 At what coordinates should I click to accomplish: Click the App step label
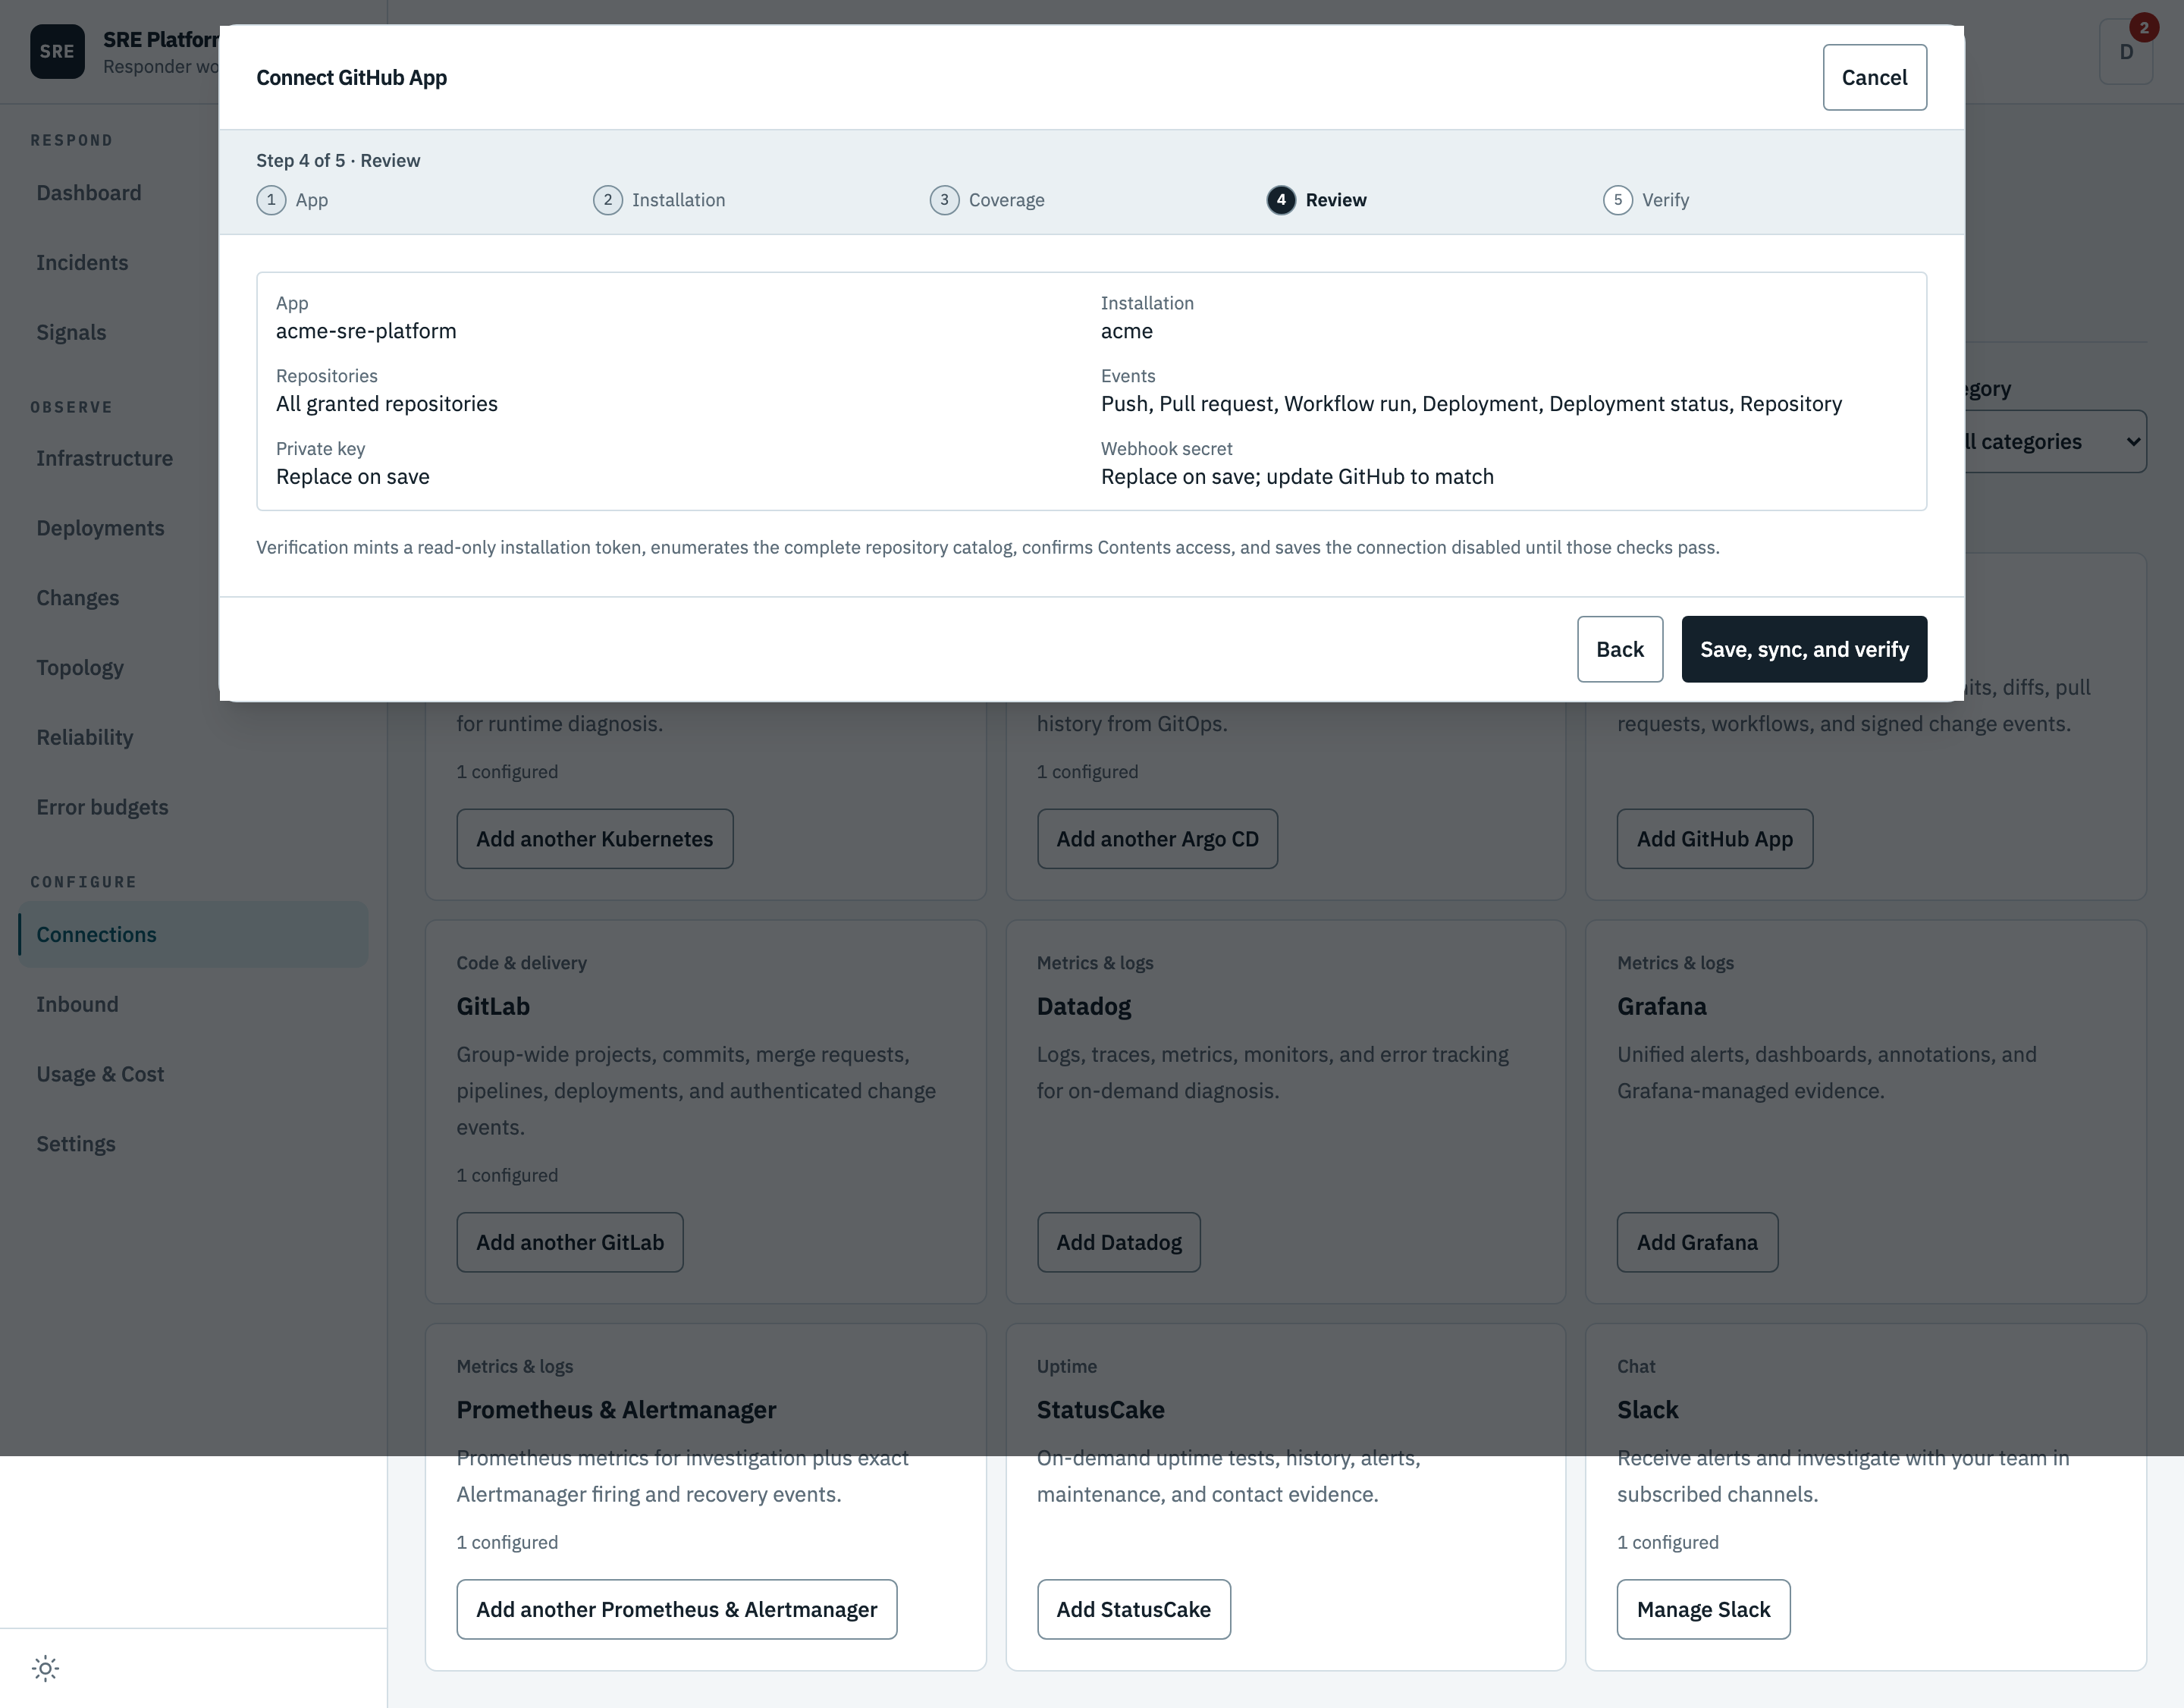coord(312,200)
